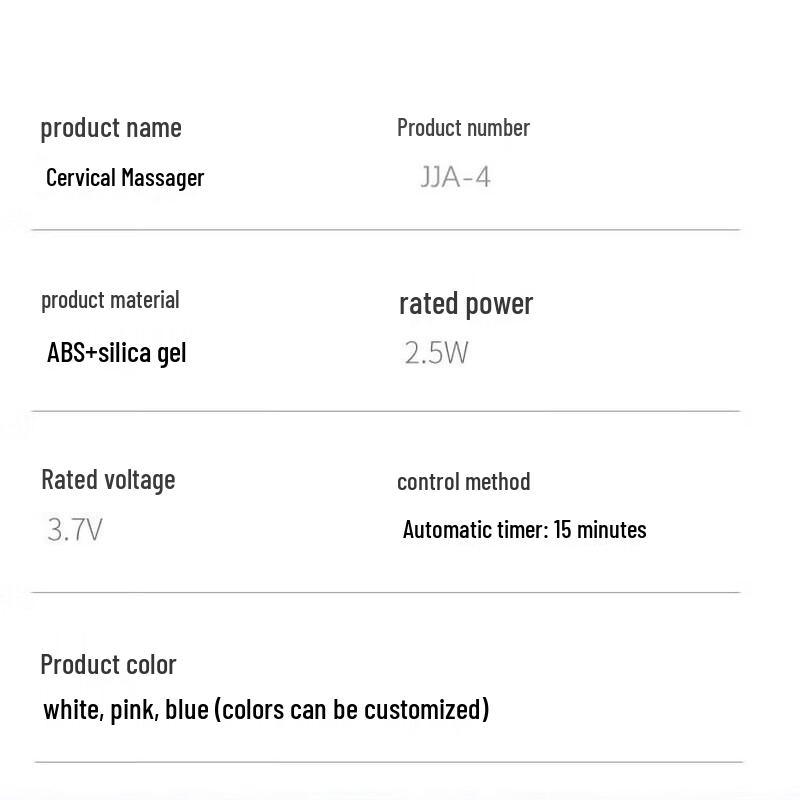Select "Automatic timer: 15 minutes" text

[x=524, y=529]
